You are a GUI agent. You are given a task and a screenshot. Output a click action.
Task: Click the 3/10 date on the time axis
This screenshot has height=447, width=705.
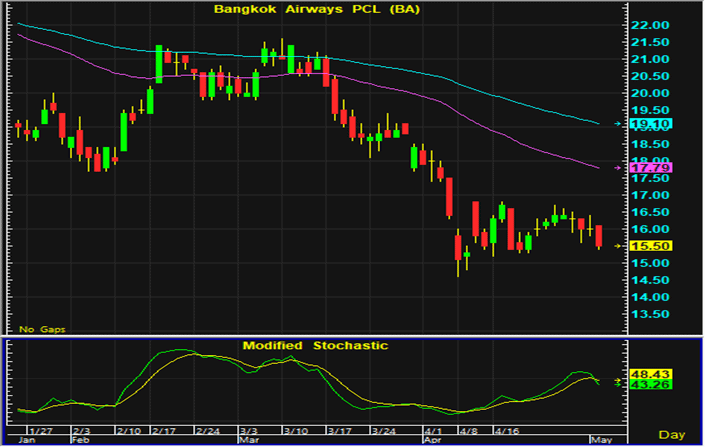click(295, 430)
